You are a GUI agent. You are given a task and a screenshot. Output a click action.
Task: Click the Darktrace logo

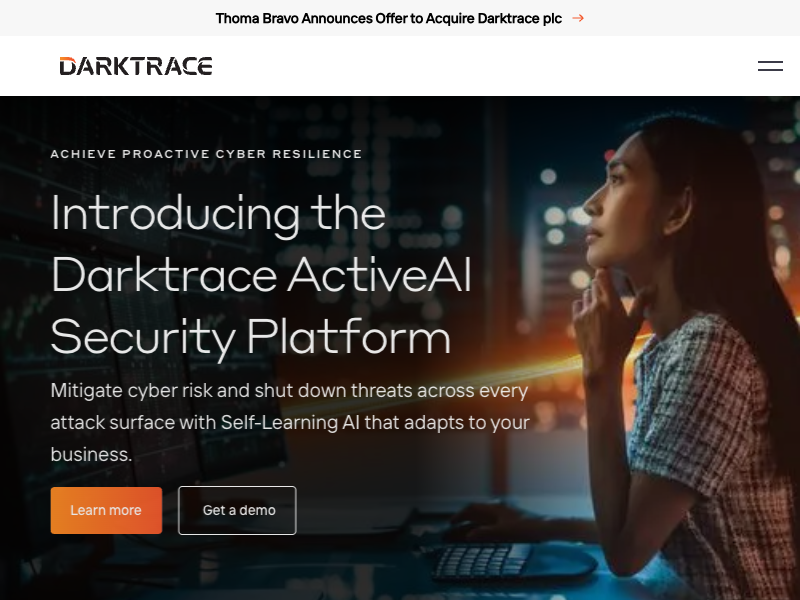pos(136,66)
